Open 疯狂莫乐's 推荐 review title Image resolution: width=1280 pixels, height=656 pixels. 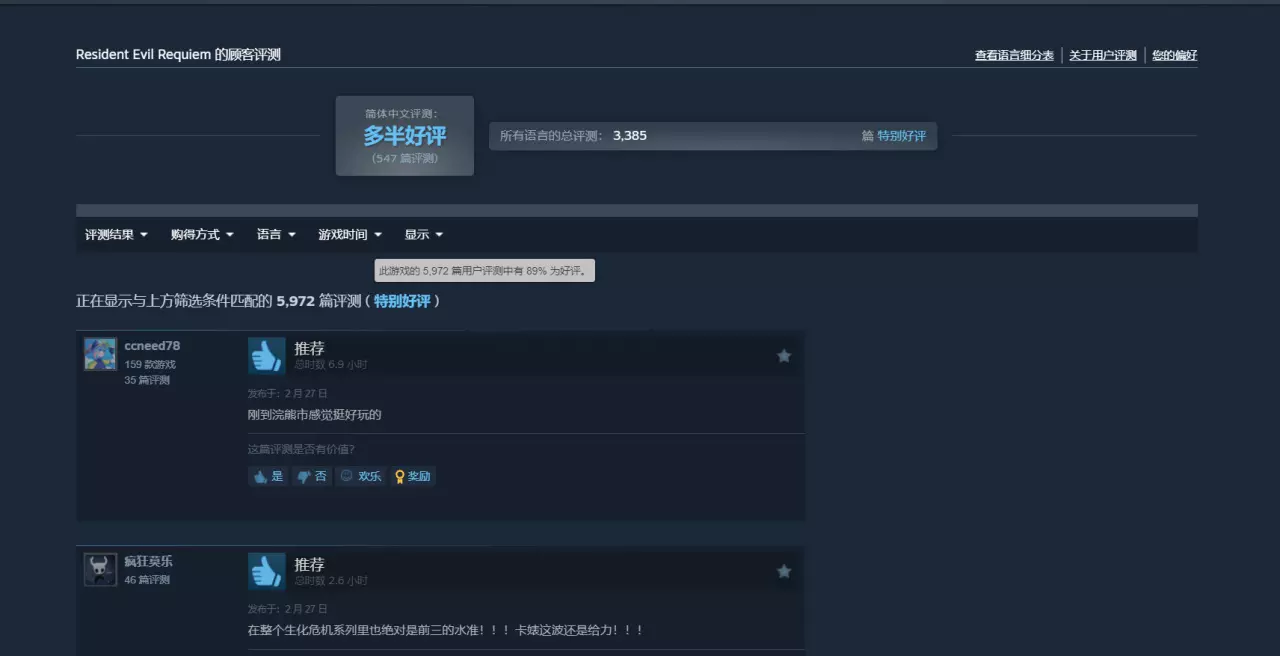point(309,565)
